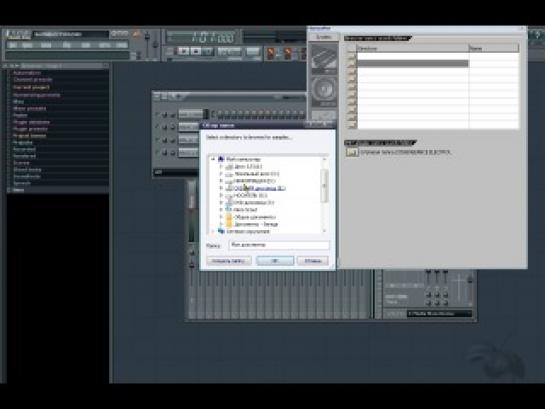The image size is (545, 409).
Task: Open the Audio settings speaker icon
Action: pyautogui.click(x=324, y=91)
